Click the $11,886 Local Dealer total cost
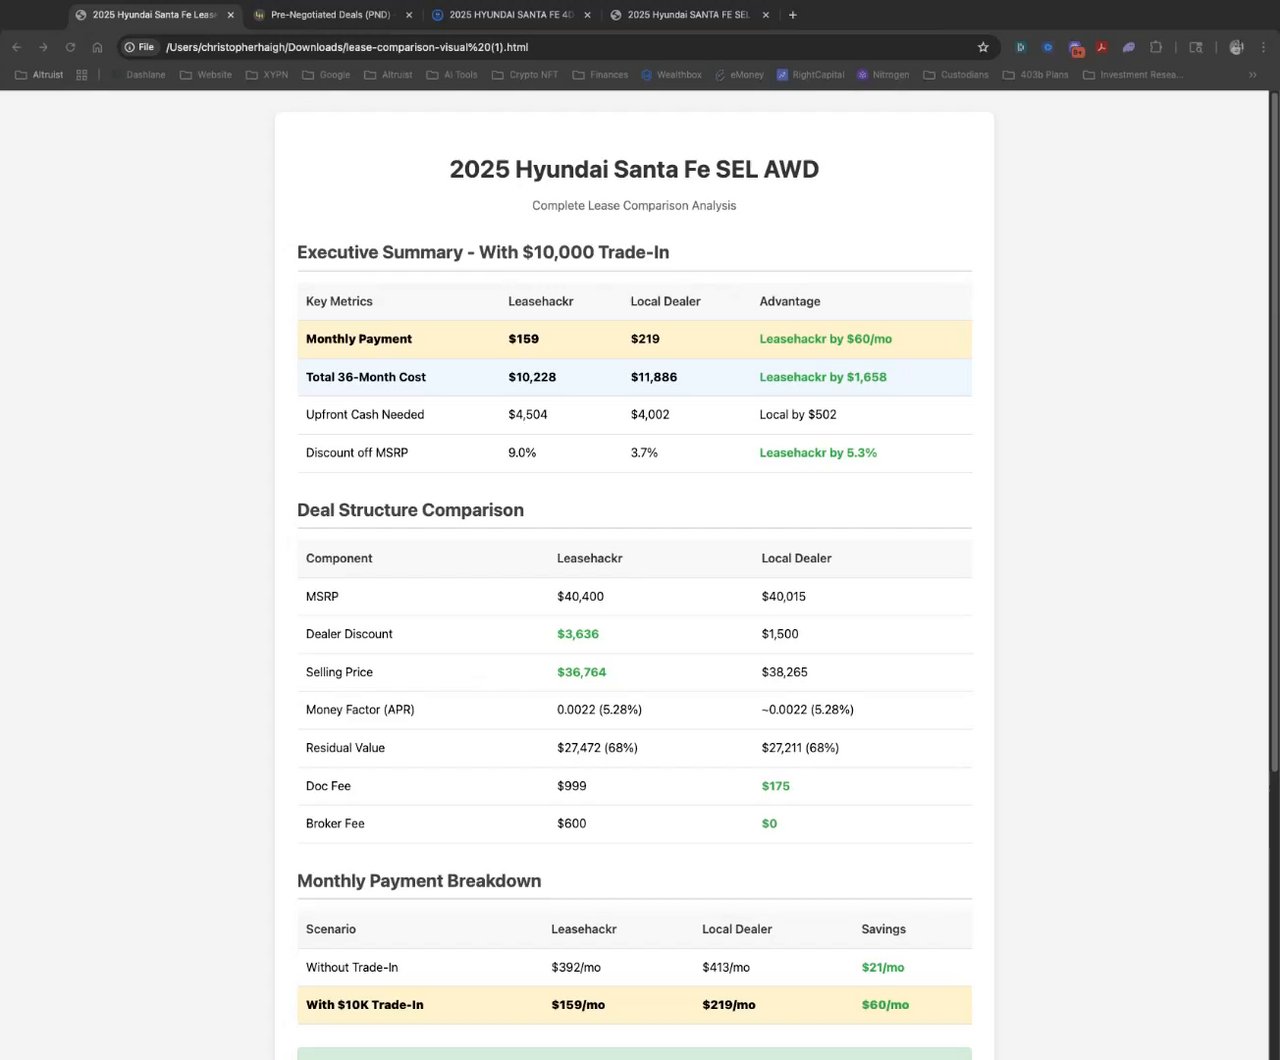The width and height of the screenshot is (1280, 1060). 654,377
